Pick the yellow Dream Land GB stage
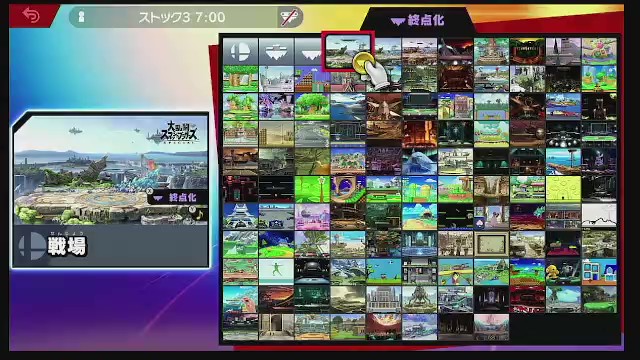 [x=563, y=189]
